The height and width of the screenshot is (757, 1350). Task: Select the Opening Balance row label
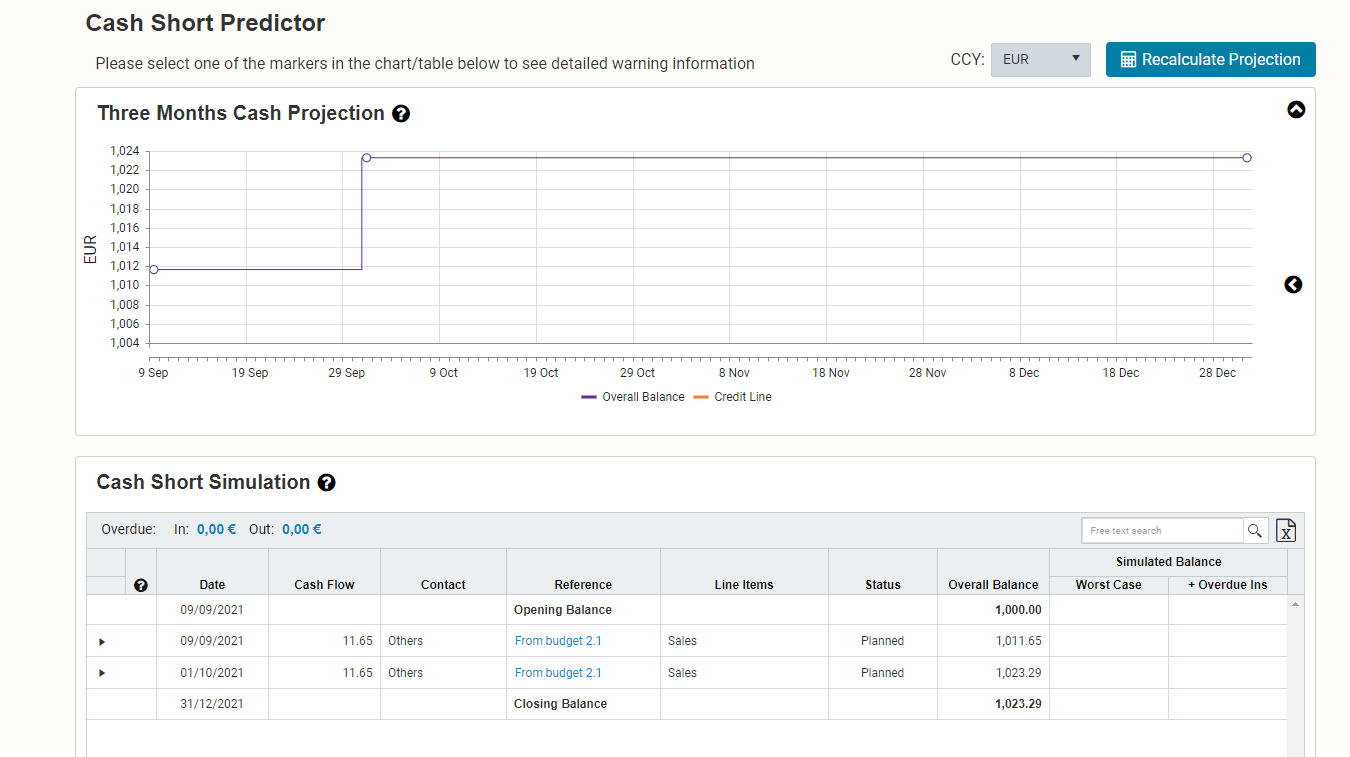[x=563, y=610]
